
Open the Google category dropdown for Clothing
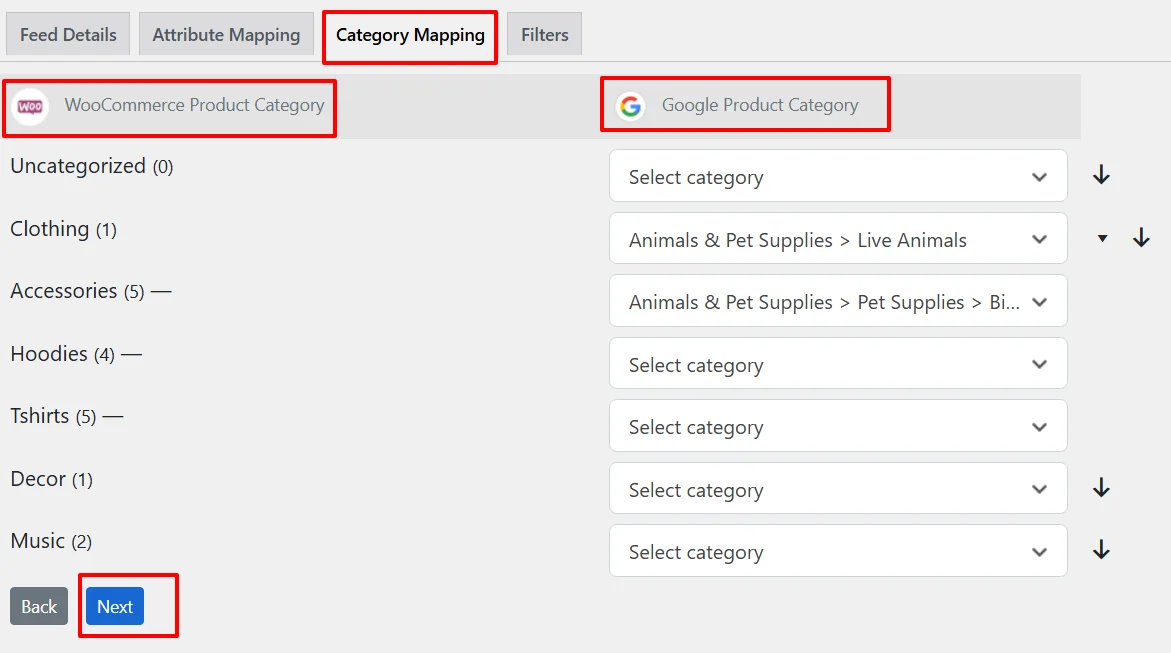pyautogui.click(x=838, y=238)
